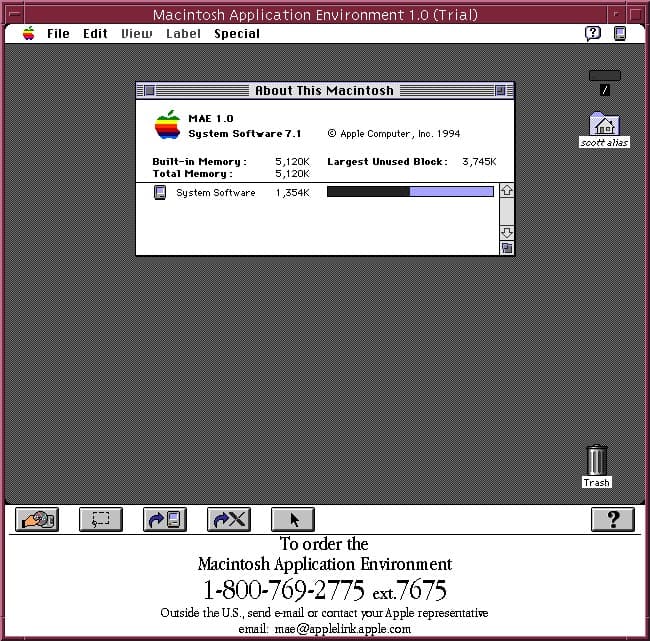Click the email "mae@applelink.apple.com"
The image size is (650, 641).
(343, 629)
